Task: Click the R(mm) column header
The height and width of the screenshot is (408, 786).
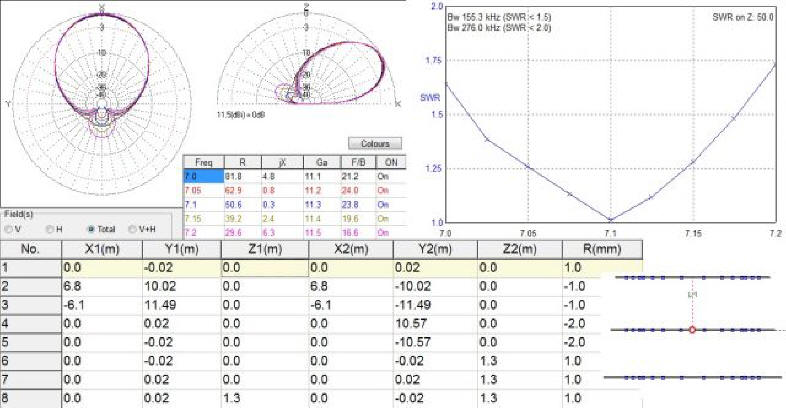Action: (602, 249)
